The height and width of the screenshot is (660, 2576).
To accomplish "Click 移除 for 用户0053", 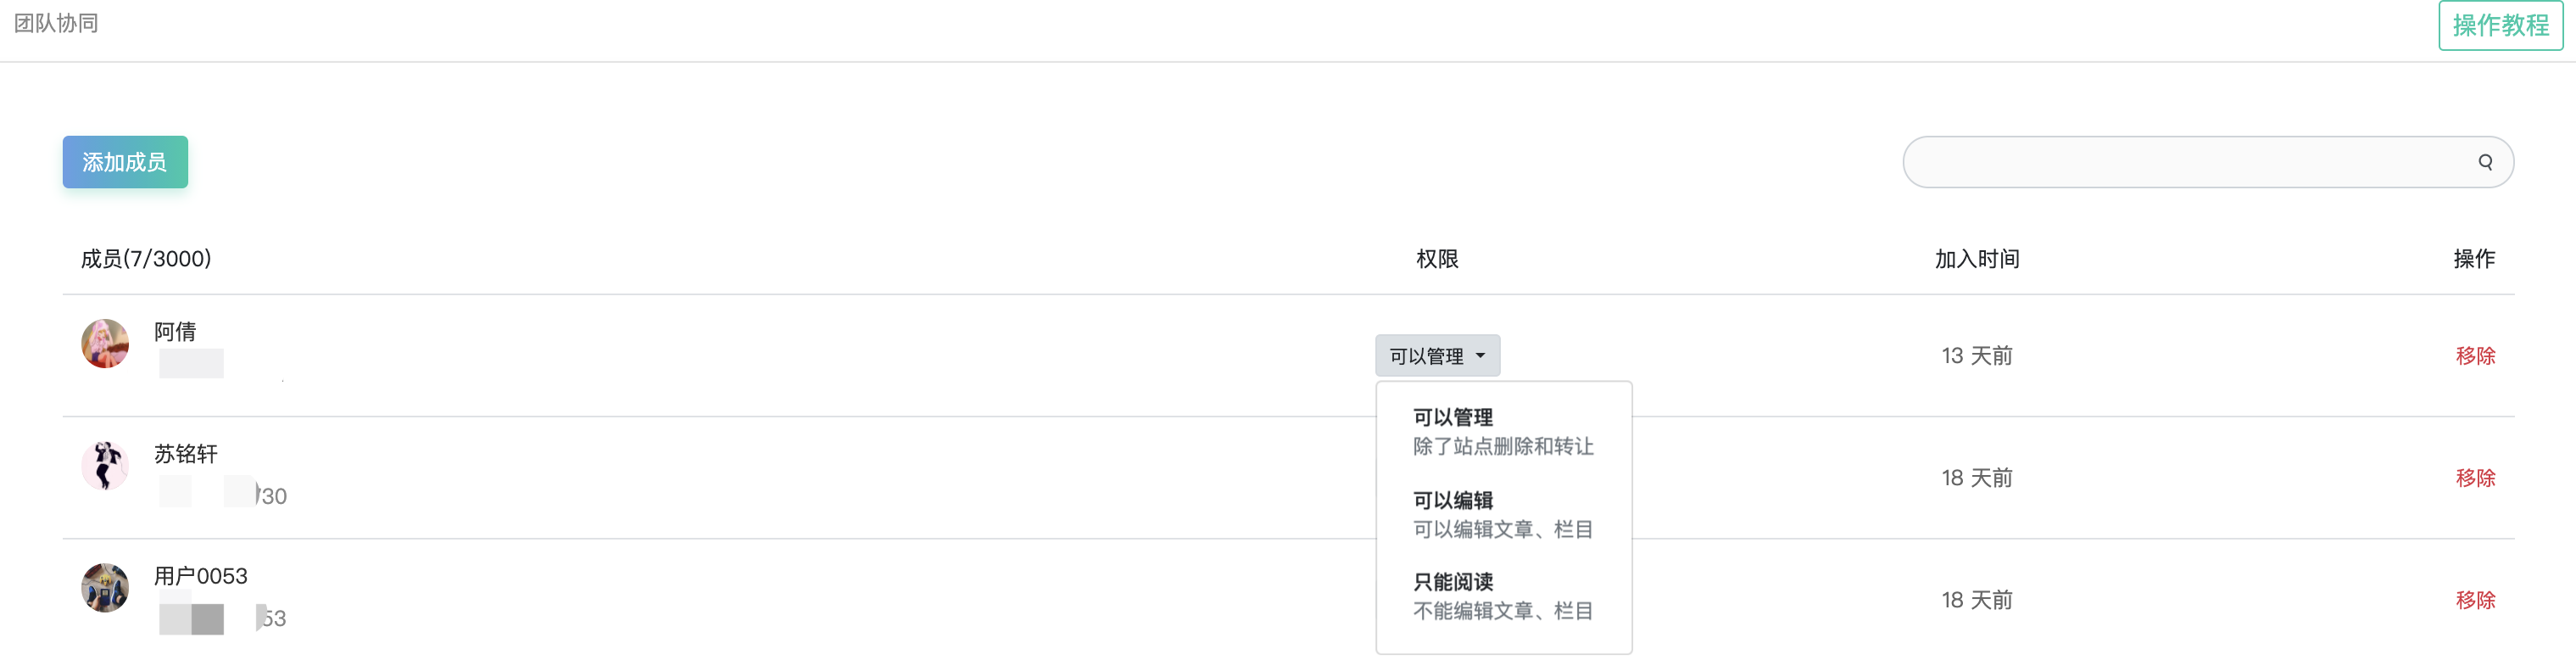I will (2477, 599).
